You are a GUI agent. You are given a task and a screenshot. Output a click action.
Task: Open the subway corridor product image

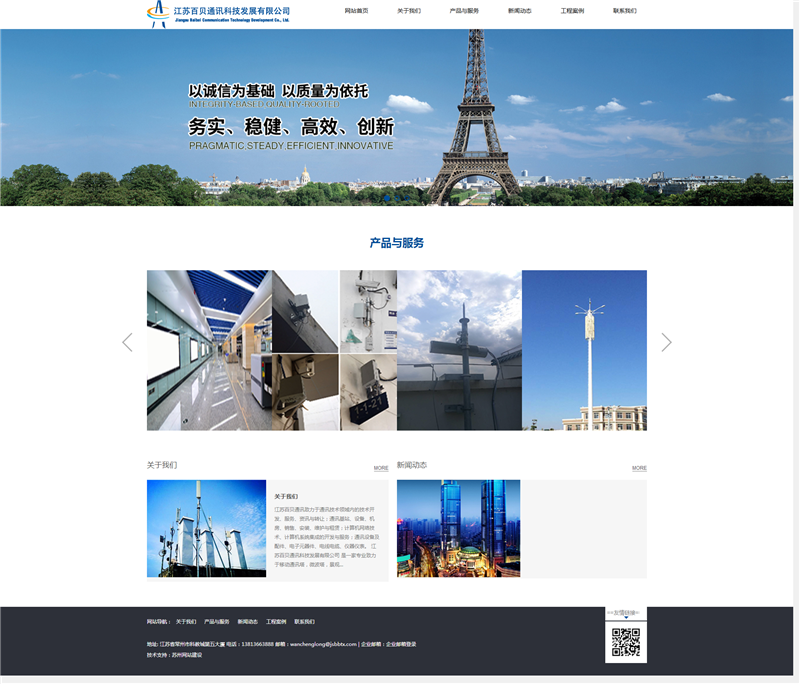click(209, 350)
